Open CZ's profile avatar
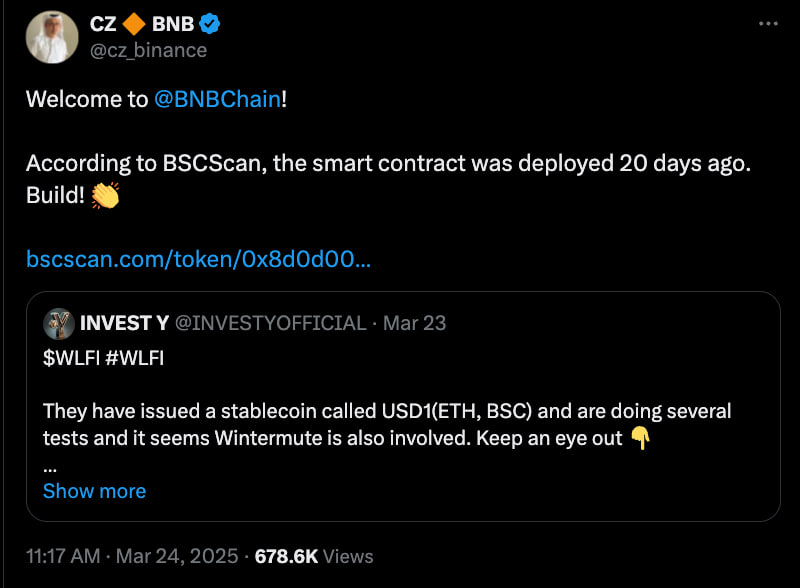This screenshot has width=800, height=588. (52, 37)
